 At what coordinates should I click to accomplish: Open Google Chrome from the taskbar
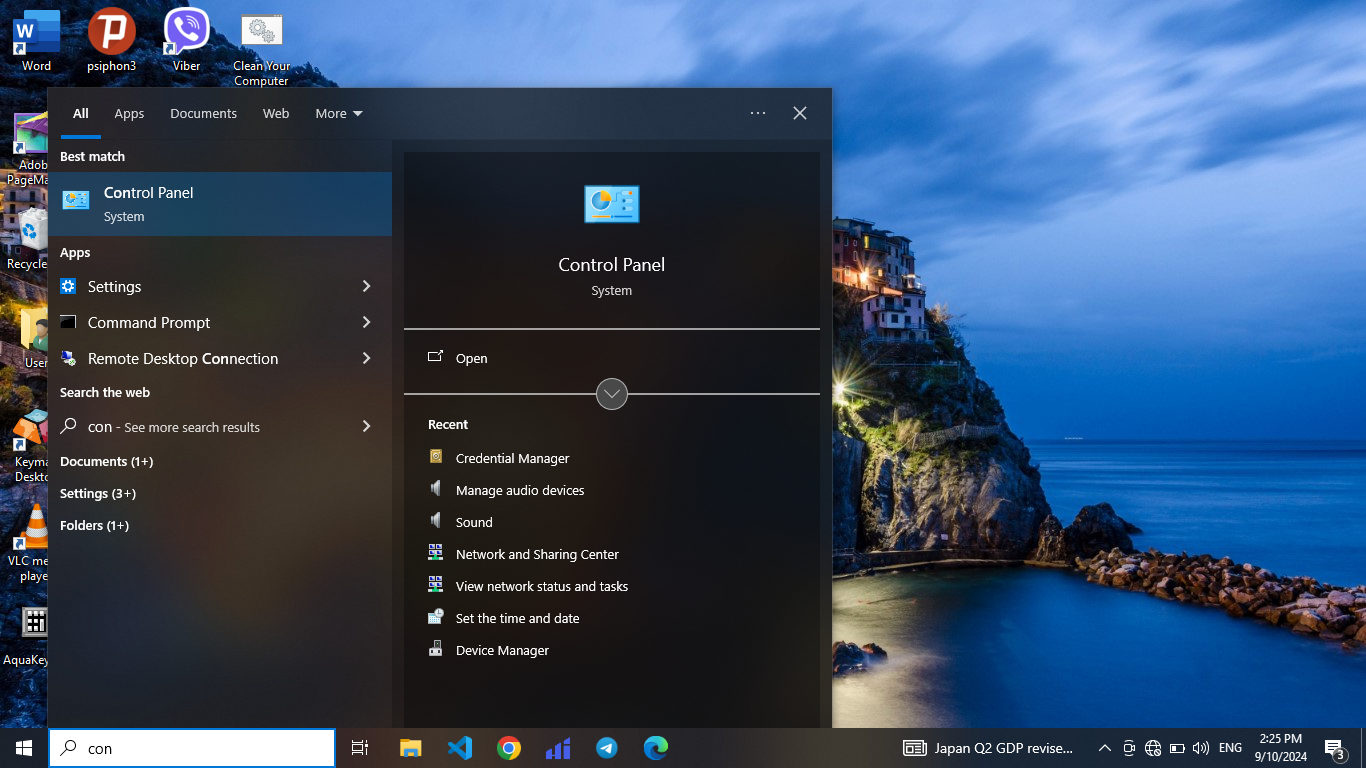tap(509, 748)
